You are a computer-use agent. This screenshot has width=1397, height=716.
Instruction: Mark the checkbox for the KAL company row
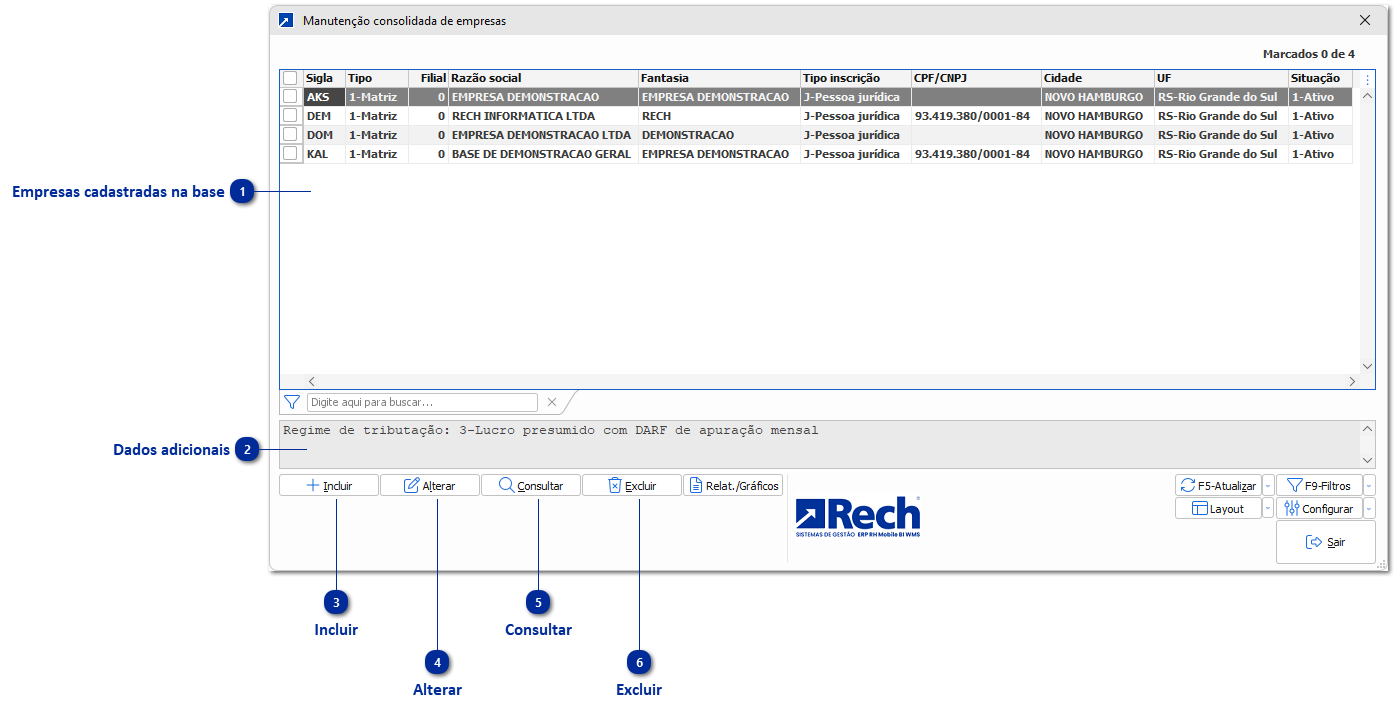[290, 154]
